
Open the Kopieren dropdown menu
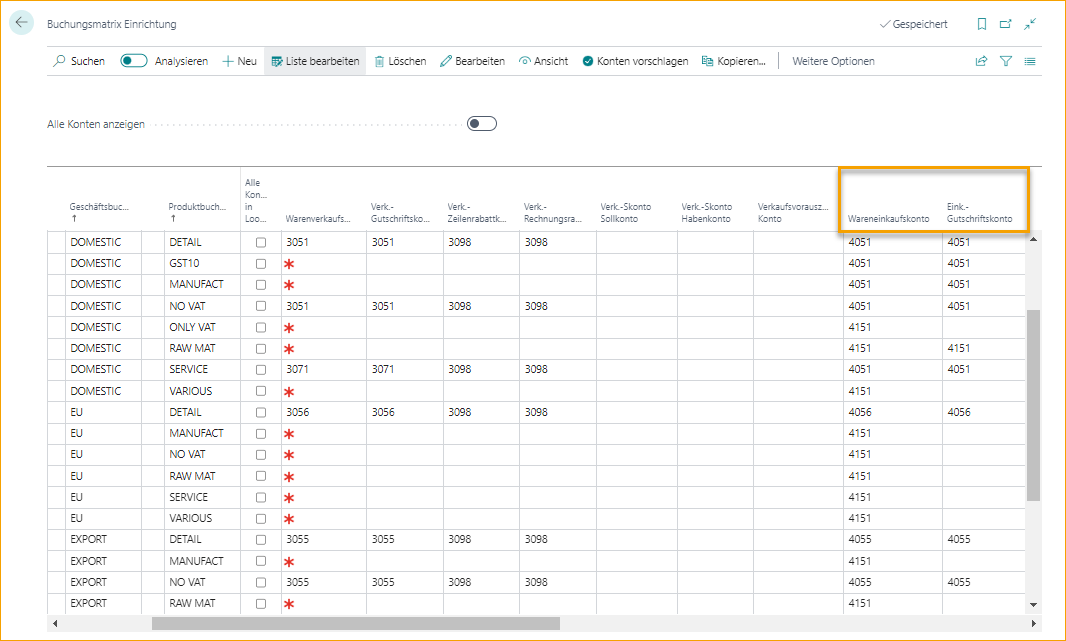pos(734,61)
